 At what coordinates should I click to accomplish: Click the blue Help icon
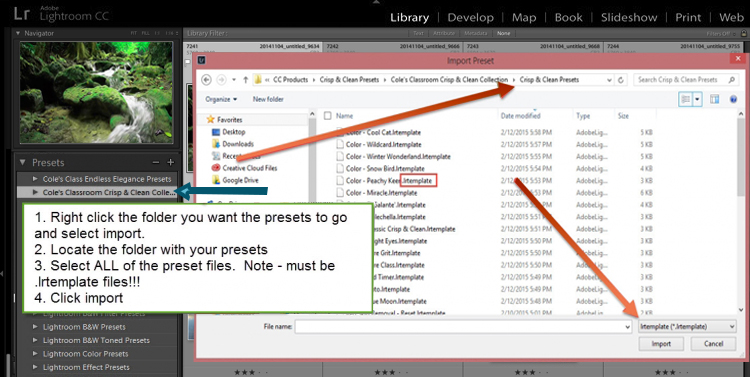coord(734,99)
